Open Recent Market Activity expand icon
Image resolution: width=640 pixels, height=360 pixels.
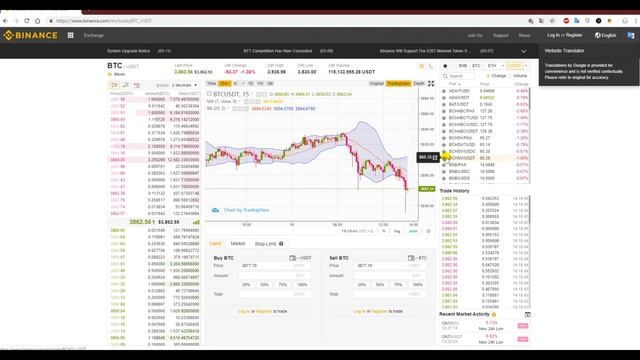click(x=527, y=314)
